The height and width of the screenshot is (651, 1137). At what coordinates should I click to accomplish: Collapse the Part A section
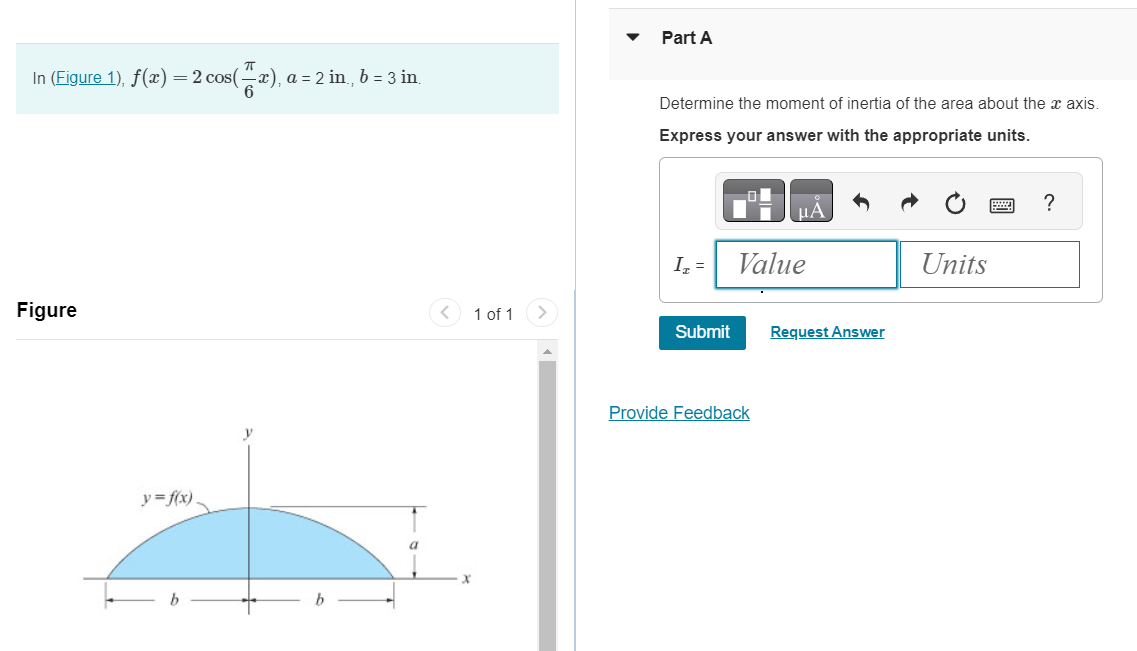coord(632,37)
